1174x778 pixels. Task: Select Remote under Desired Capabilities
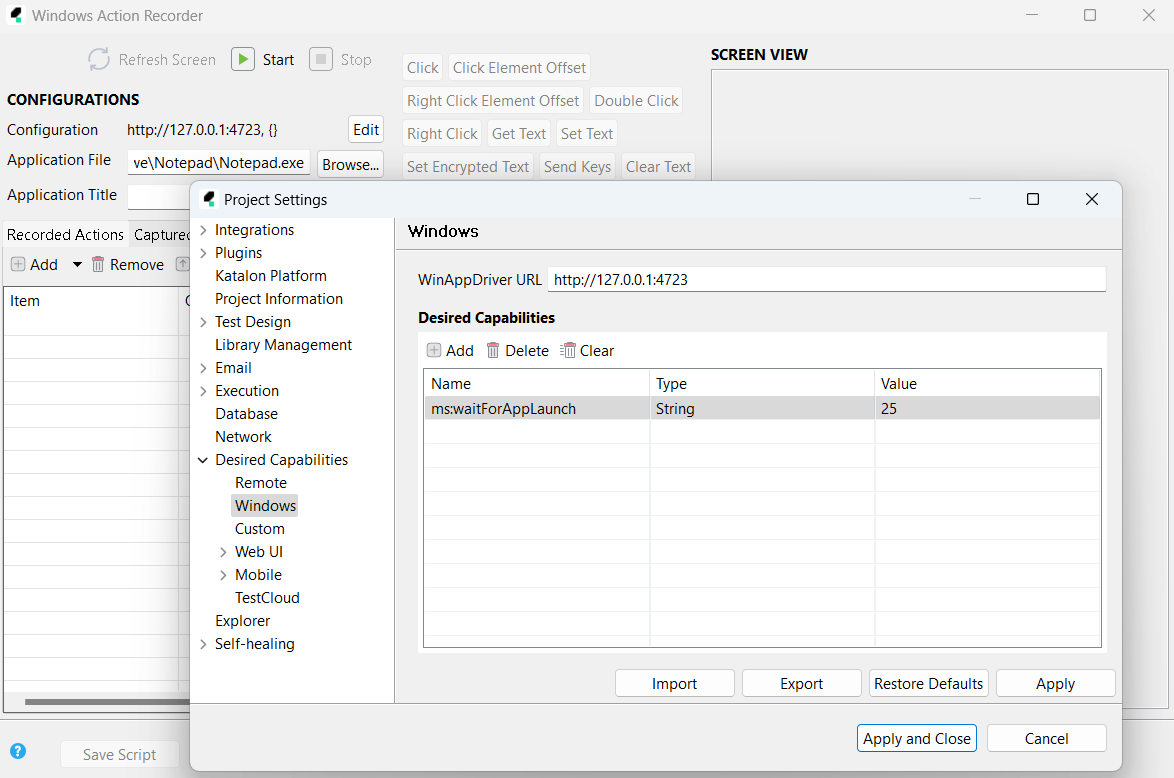click(260, 483)
